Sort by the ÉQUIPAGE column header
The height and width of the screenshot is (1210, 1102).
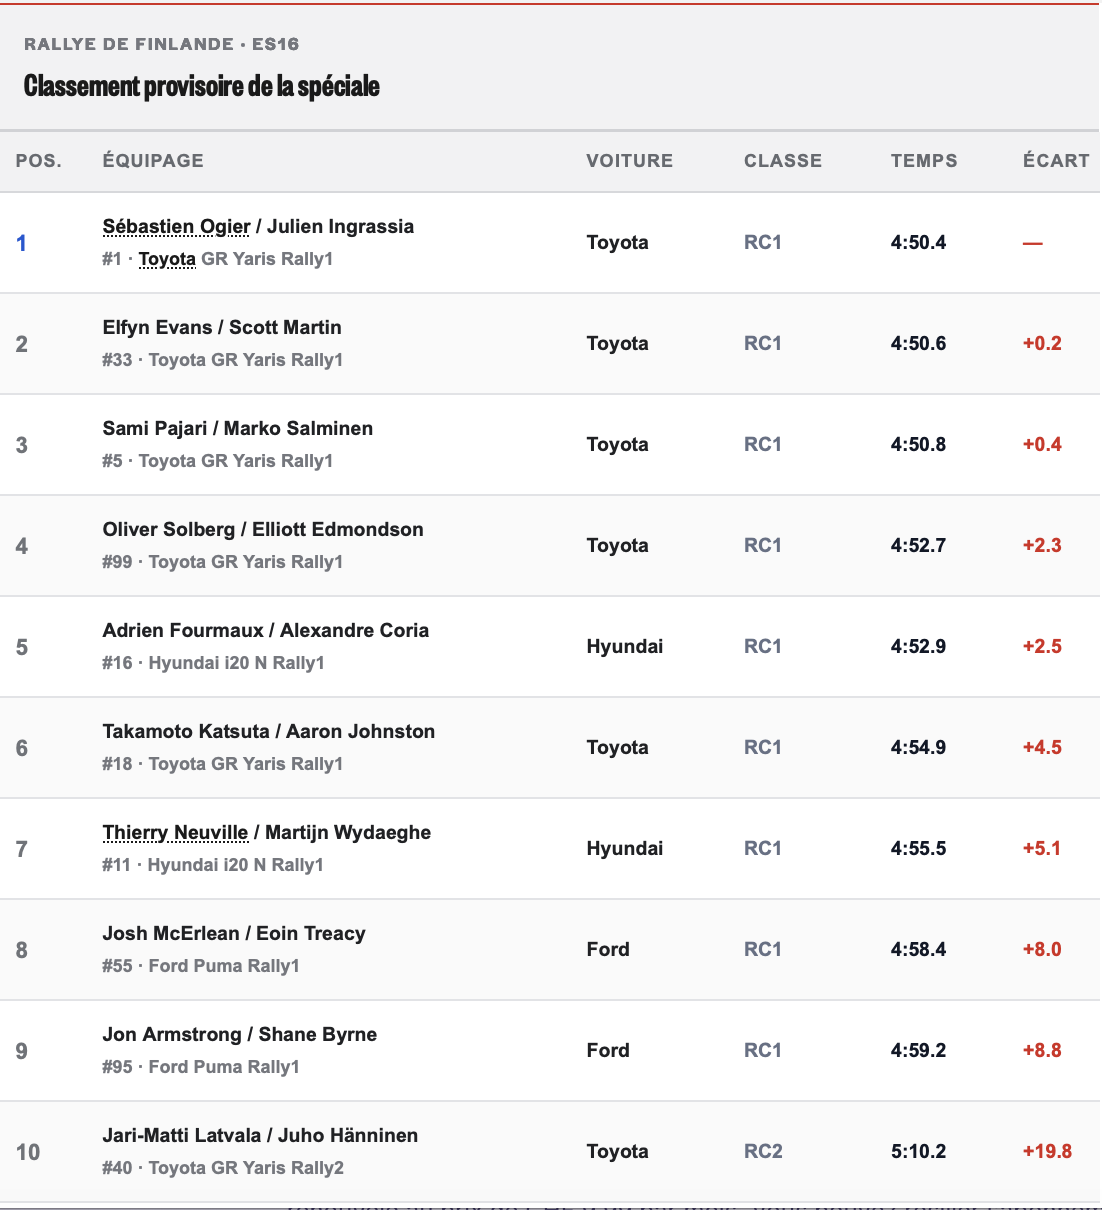tap(153, 161)
